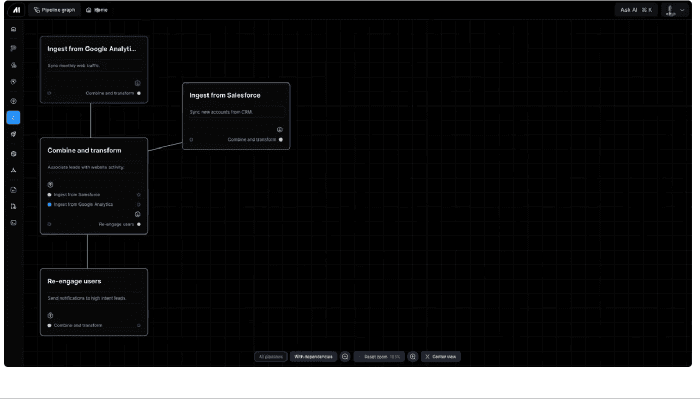
Task: Select the blue highlighted sidebar icon
Action: click(13, 117)
